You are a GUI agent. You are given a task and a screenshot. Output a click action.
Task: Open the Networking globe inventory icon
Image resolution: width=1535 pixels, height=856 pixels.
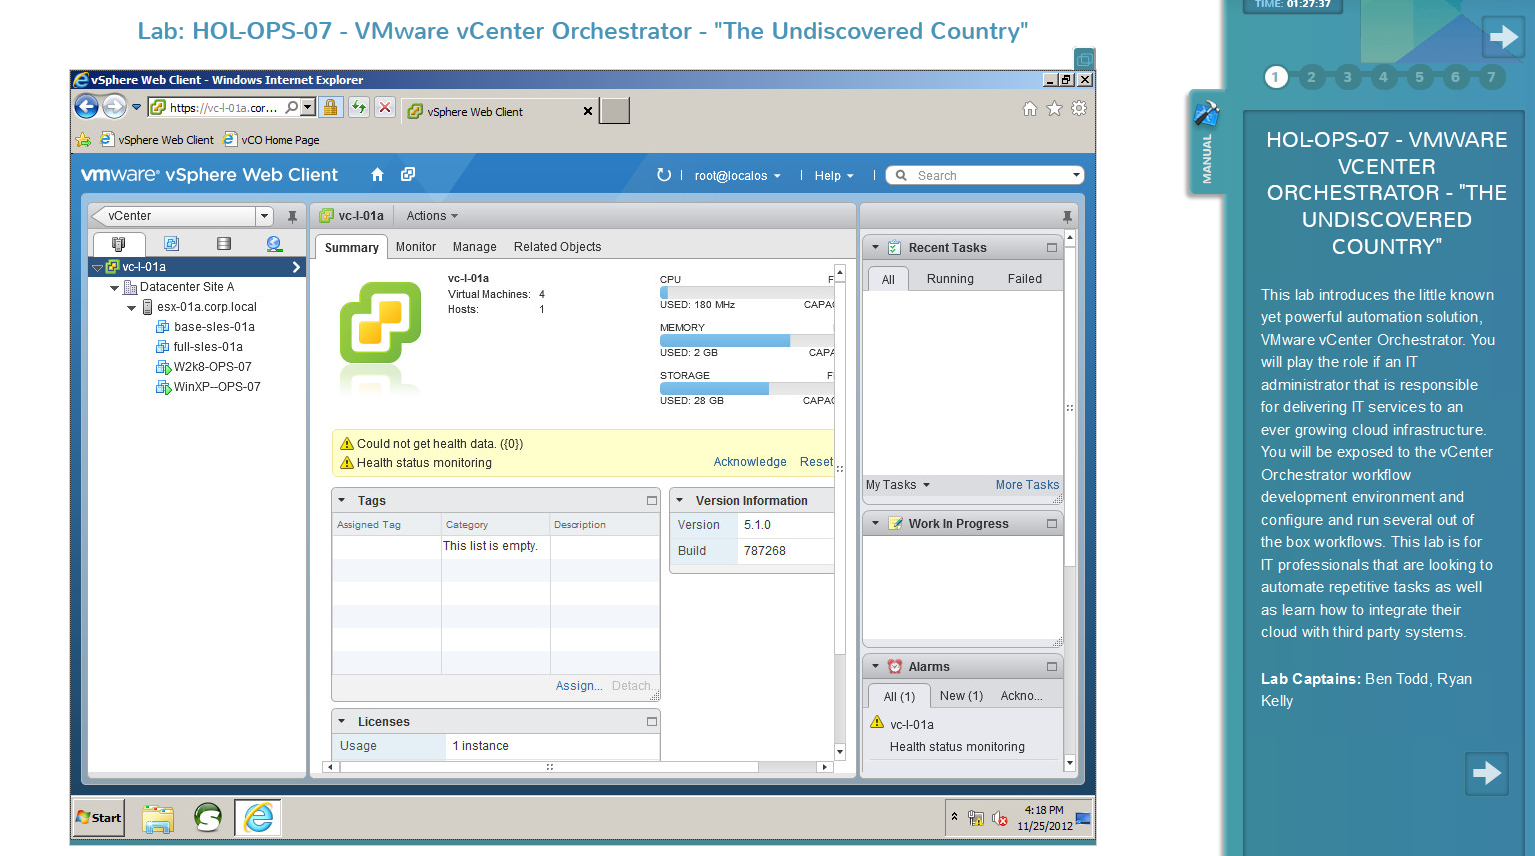(273, 243)
